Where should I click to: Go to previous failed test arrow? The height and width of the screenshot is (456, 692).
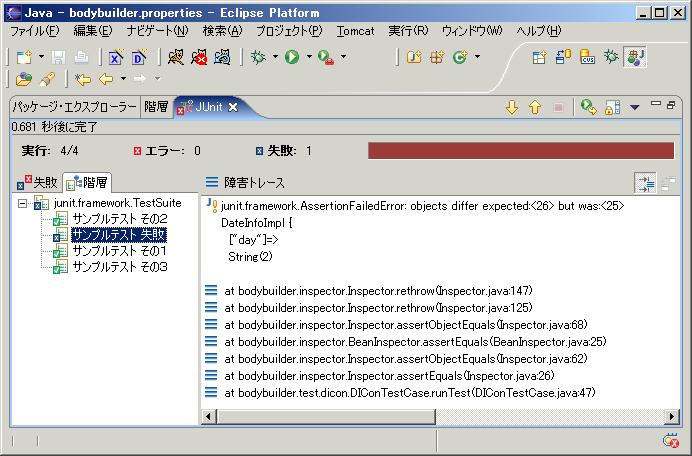click(x=535, y=107)
